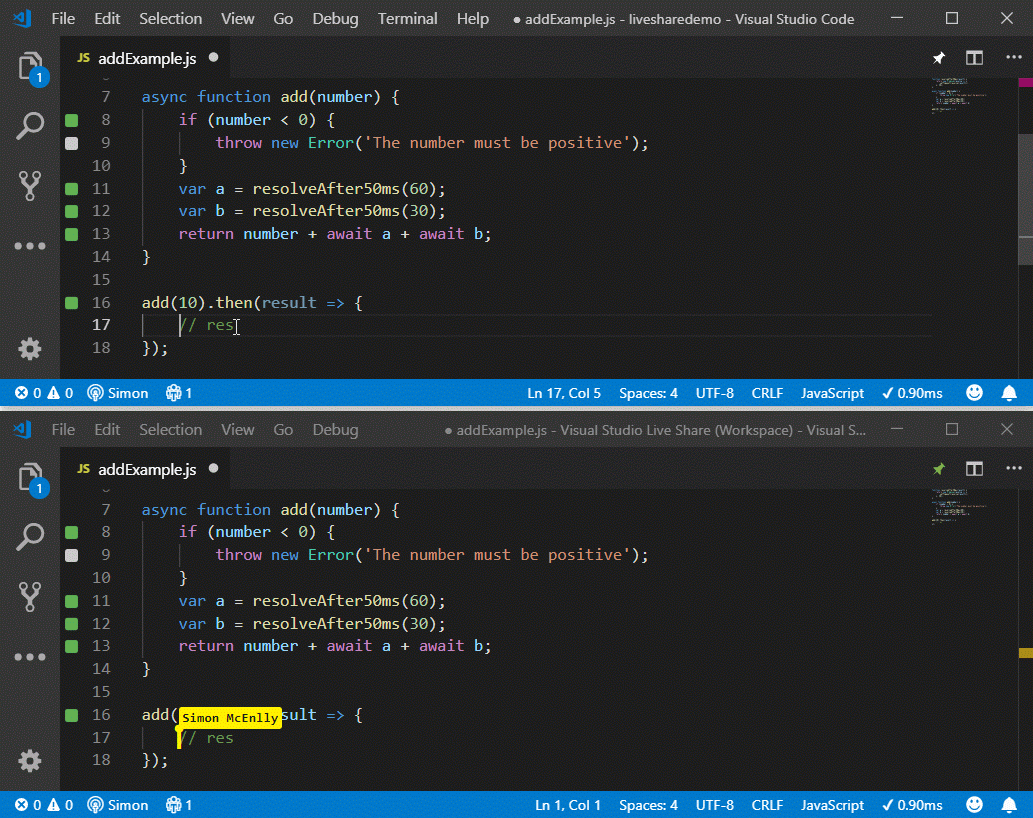This screenshot has width=1033, height=818.
Task: Split the editor using the split icon
Action: (x=974, y=58)
